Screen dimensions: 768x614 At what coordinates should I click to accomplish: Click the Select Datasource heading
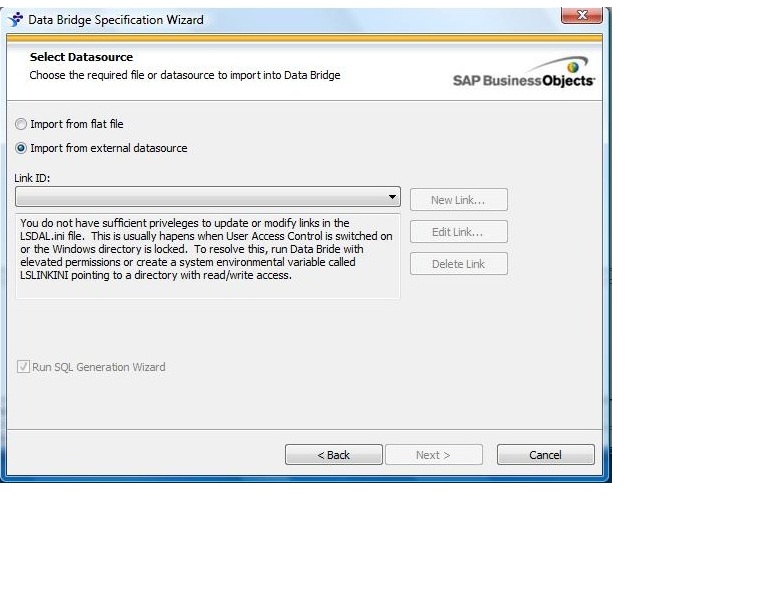pos(81,57)
